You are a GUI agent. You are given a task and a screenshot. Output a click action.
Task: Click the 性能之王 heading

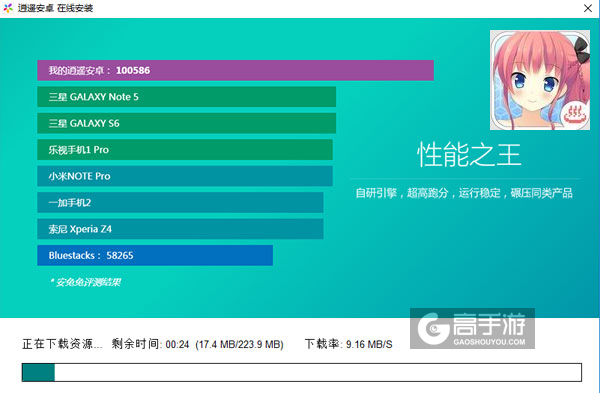(x=469, y=155)
